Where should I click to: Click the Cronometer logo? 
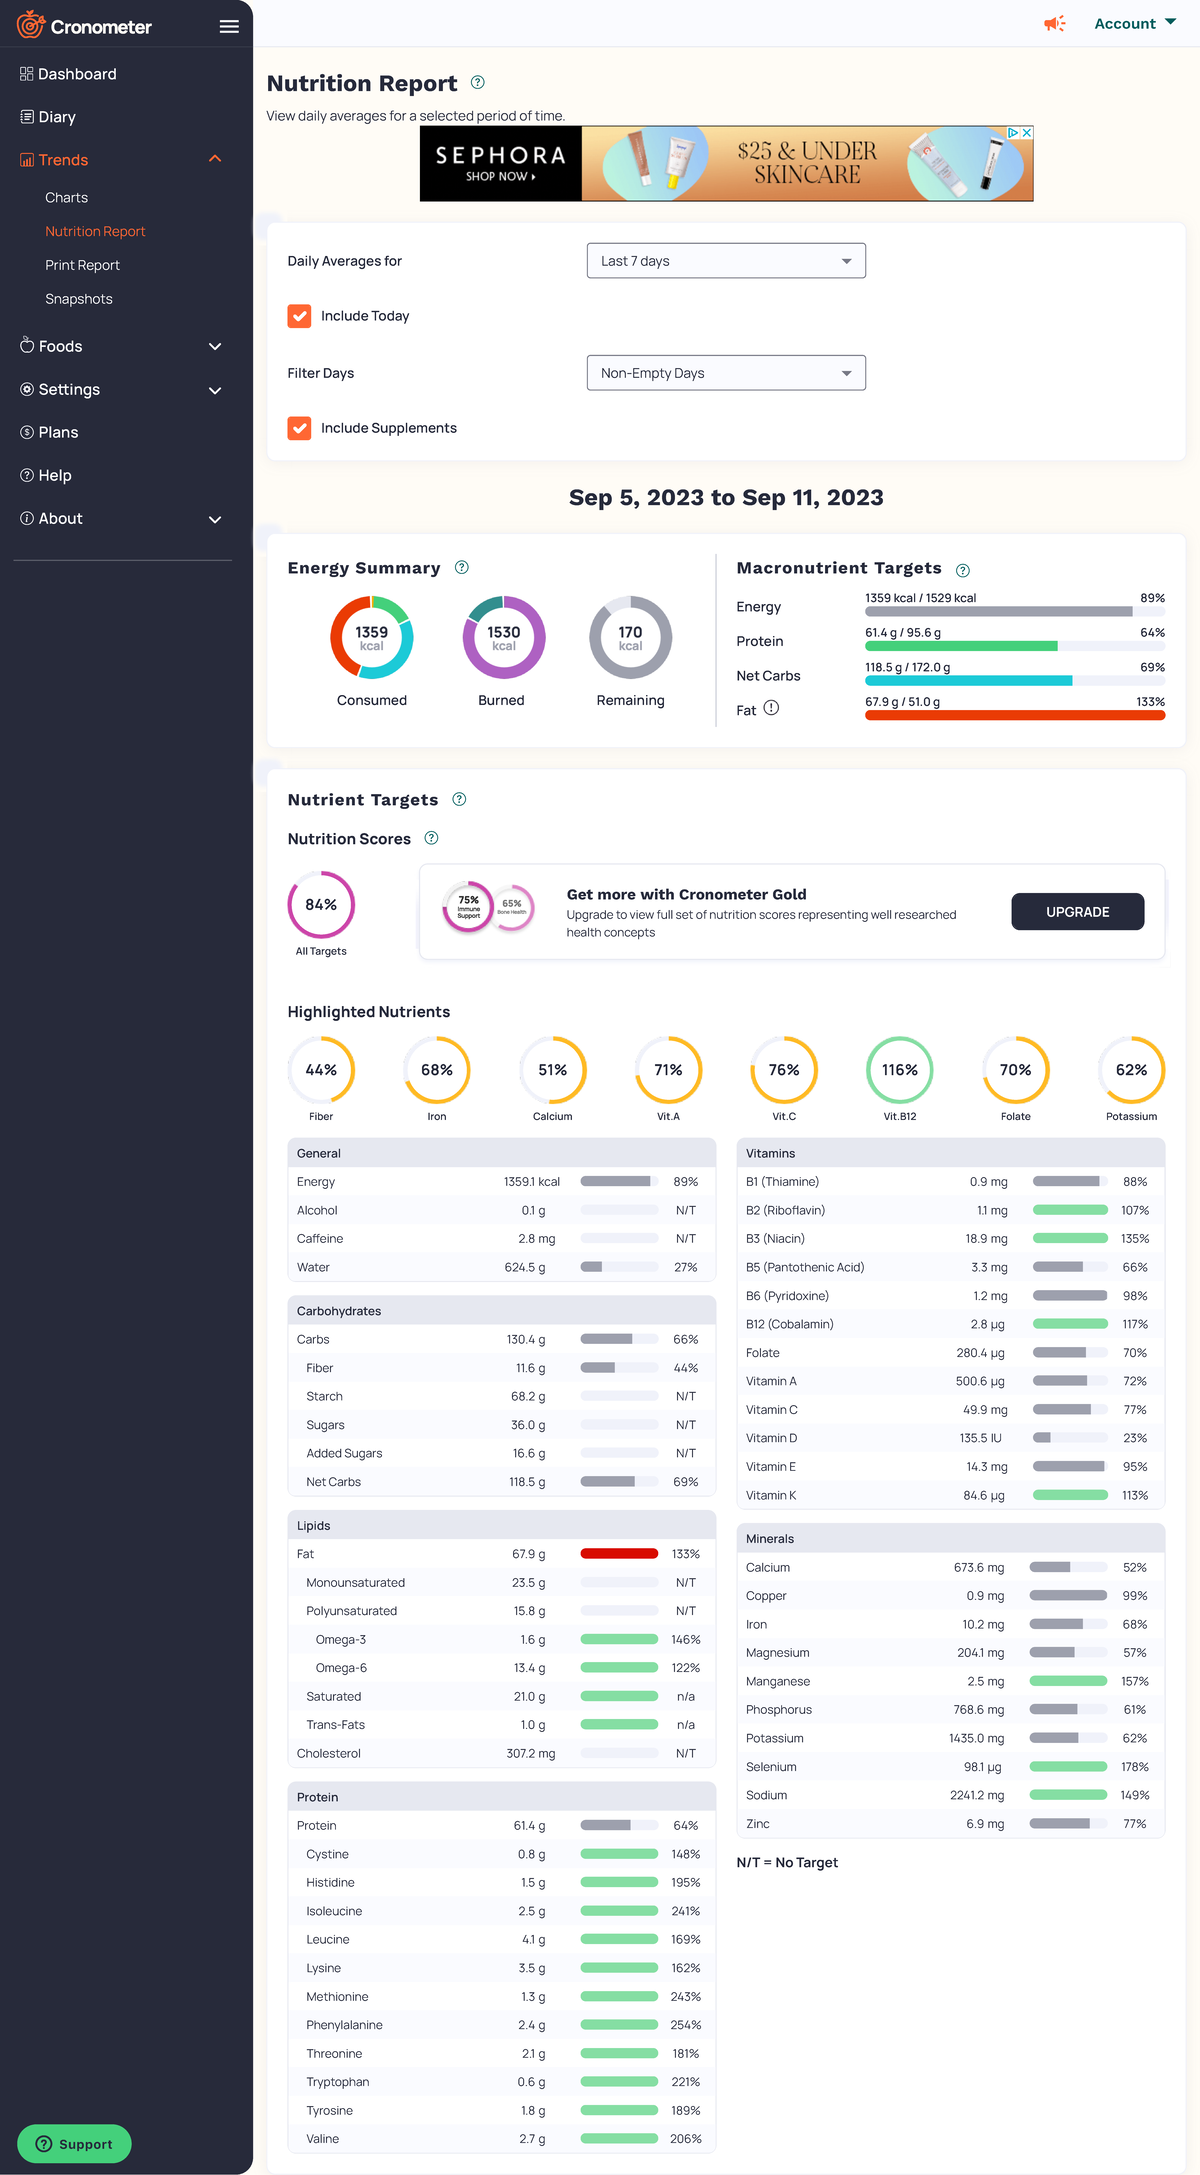click(85, 26)
